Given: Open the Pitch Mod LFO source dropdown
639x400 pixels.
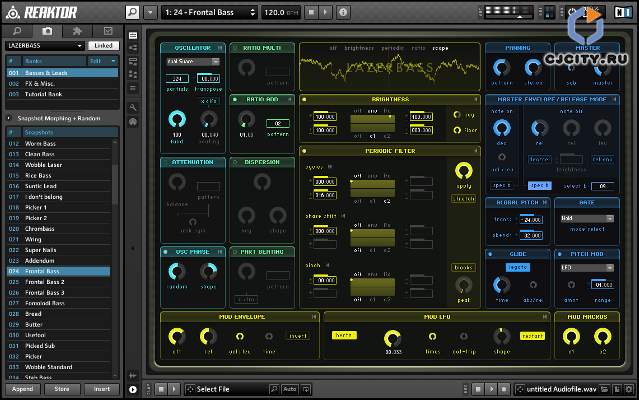Looking at the screenshot, I should coord(587,268).
